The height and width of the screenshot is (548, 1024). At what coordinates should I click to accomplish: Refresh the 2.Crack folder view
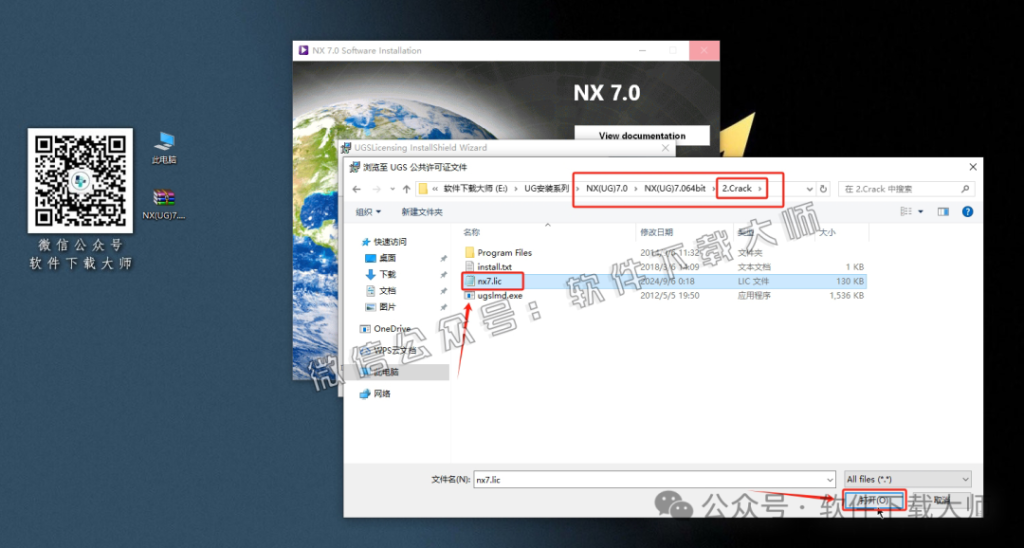(824, 189)
